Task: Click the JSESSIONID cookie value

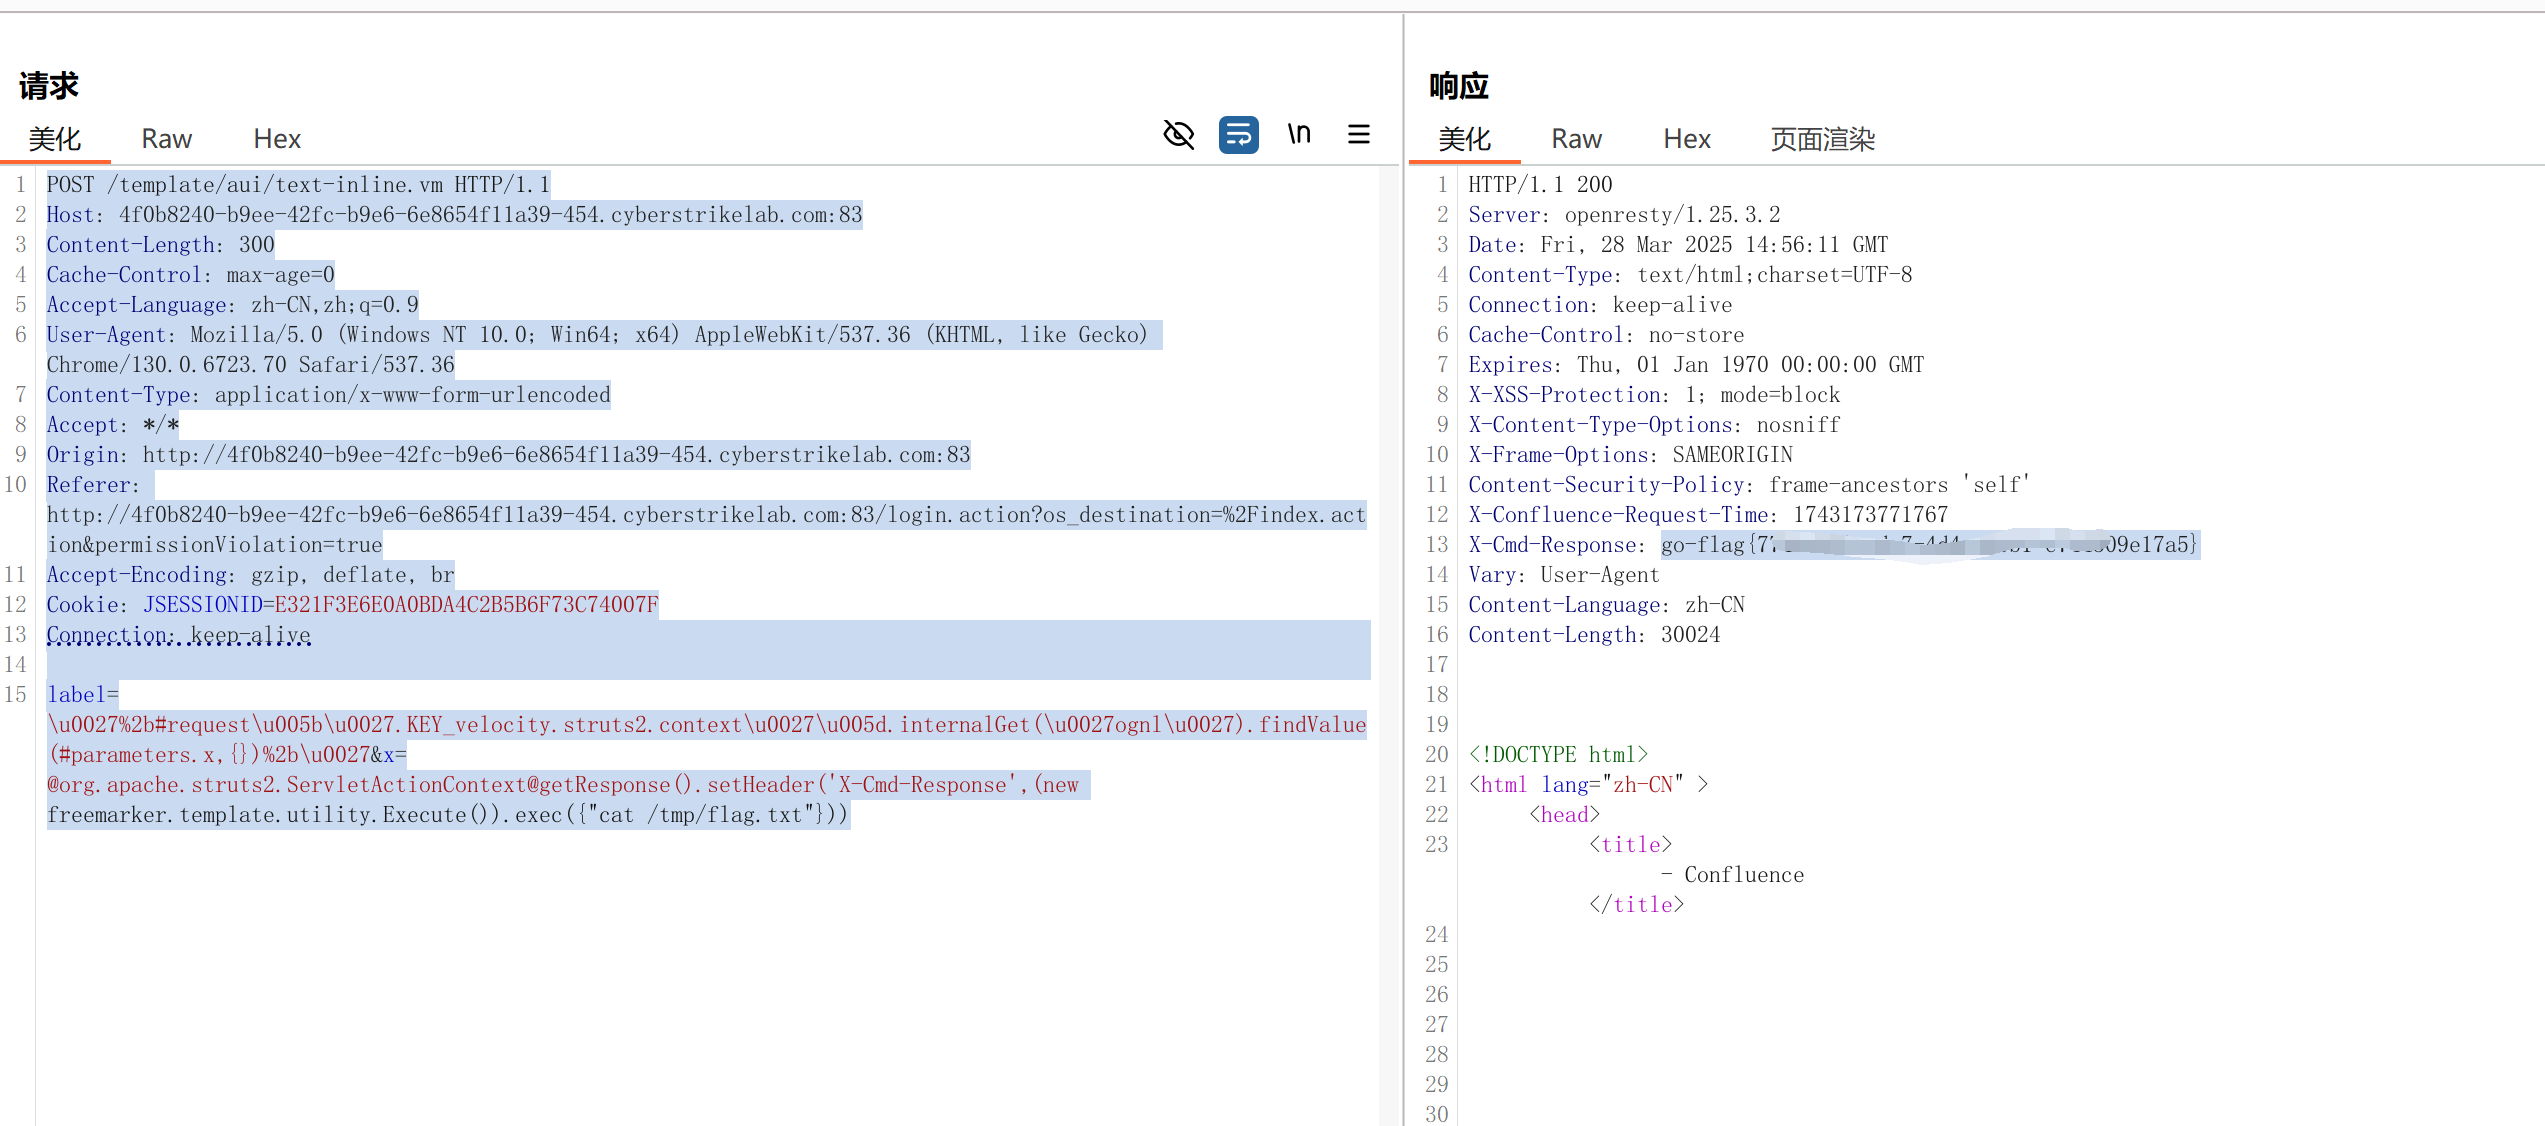Action: pyautogui.click(x=466, y=605)
